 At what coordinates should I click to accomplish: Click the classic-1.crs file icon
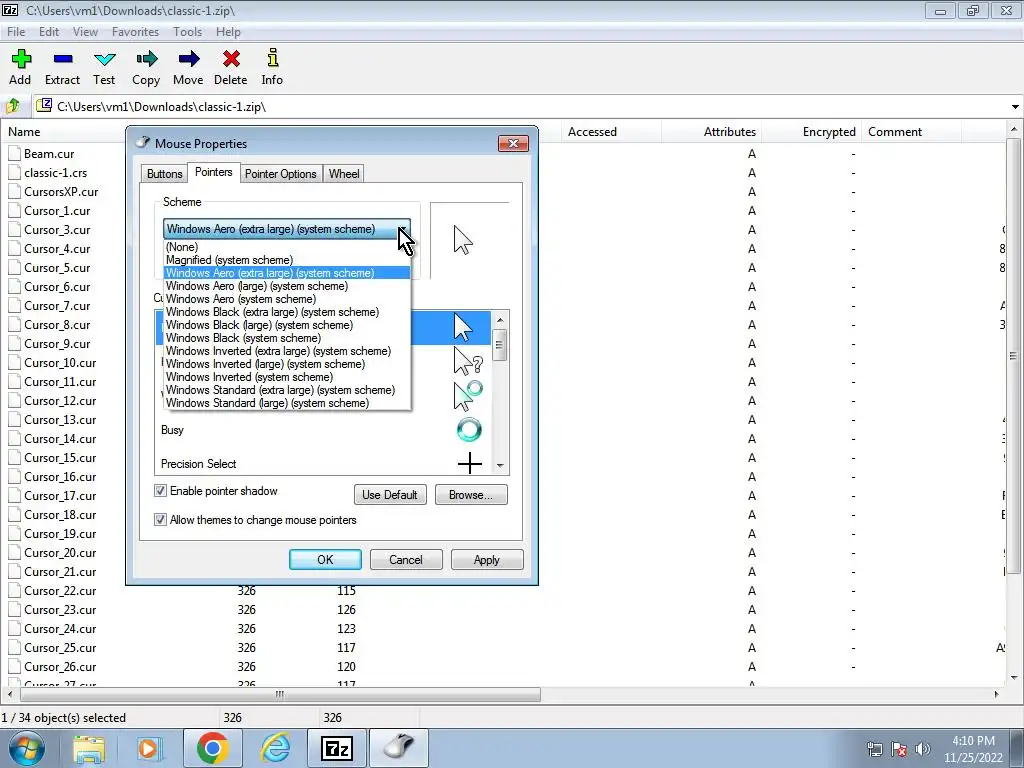(14, 172)
